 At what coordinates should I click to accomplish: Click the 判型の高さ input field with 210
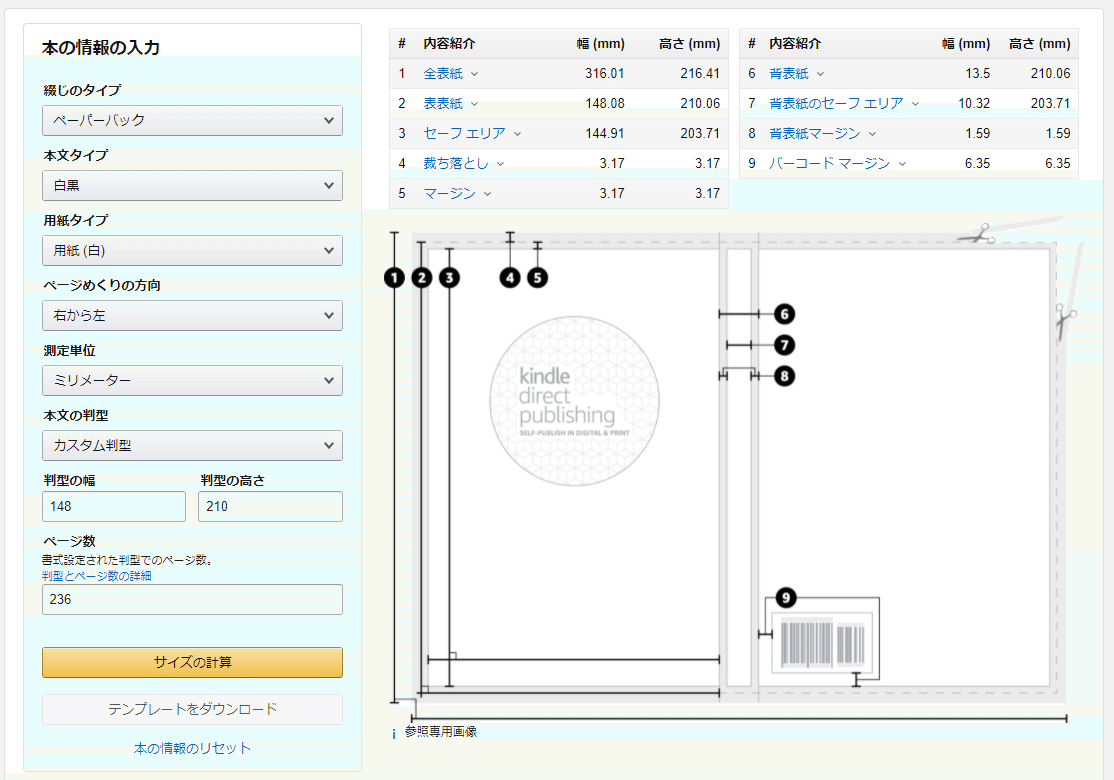point(270,507)
